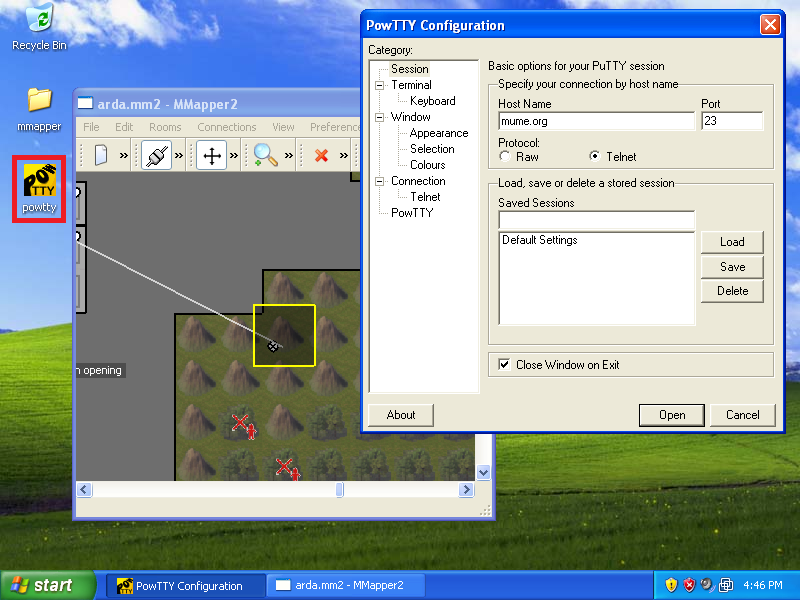Open the Preferences menu in MMapper2
The image size is (800, 600).
(x=334, y=127)
